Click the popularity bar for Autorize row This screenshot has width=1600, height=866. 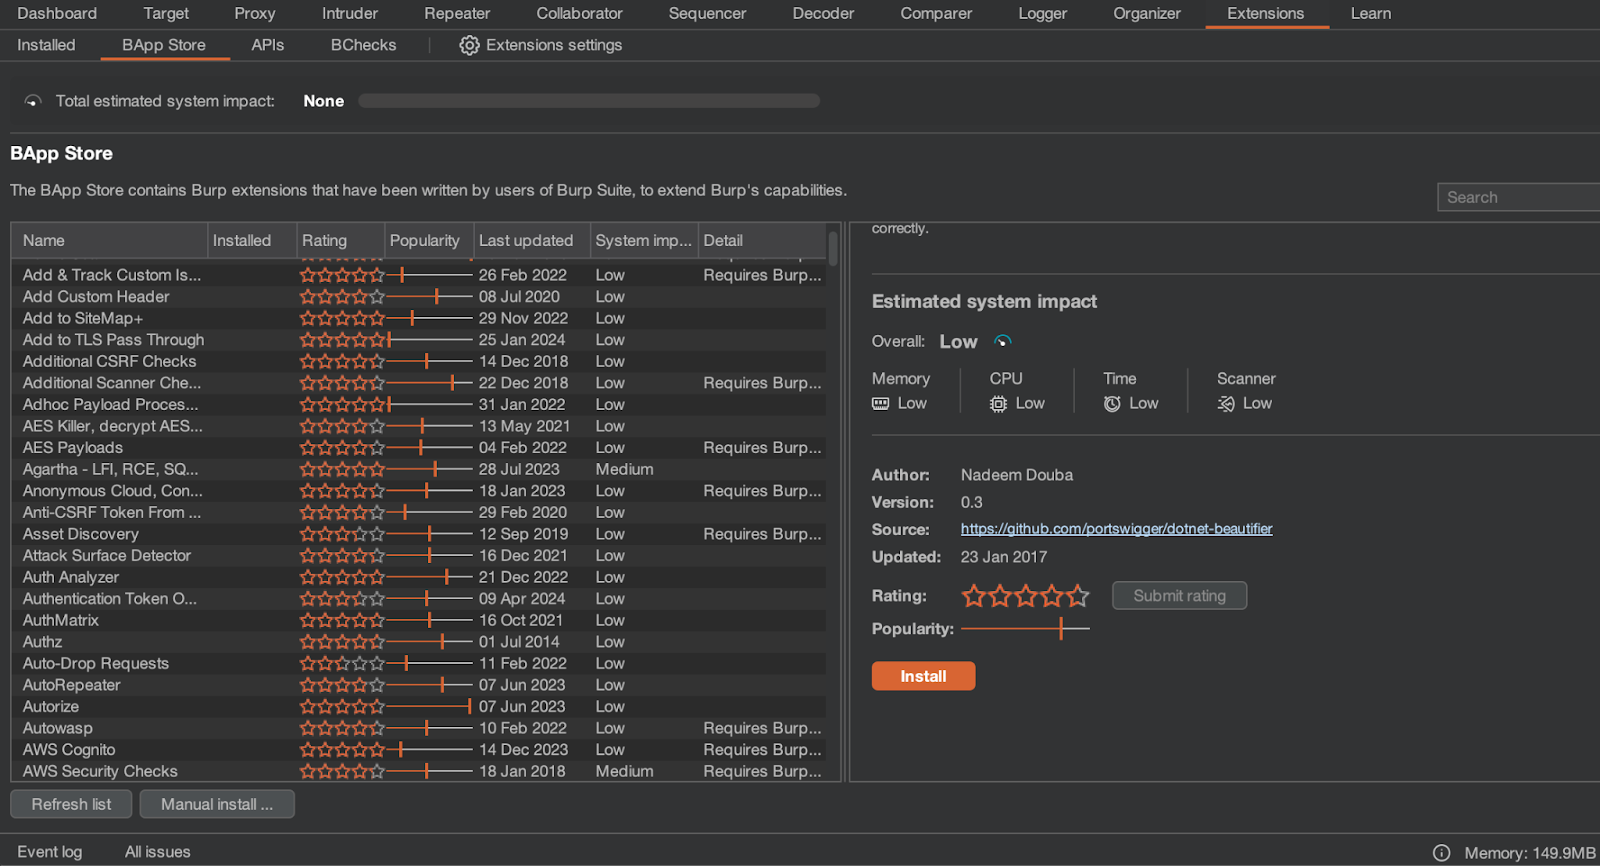pos(429,707)
